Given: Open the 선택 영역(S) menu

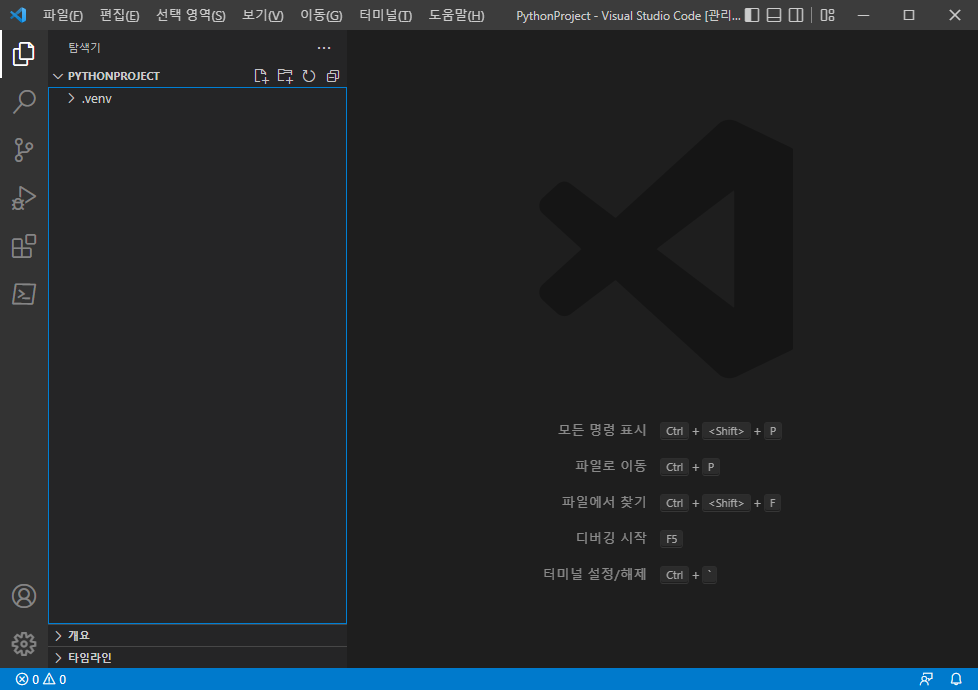Looking at the screenshot, I should click(x=190, y=15).
